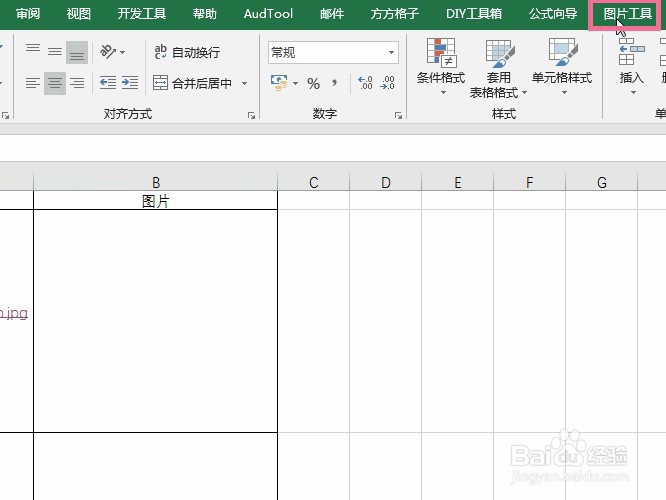Select column C header

pos(313,182)
